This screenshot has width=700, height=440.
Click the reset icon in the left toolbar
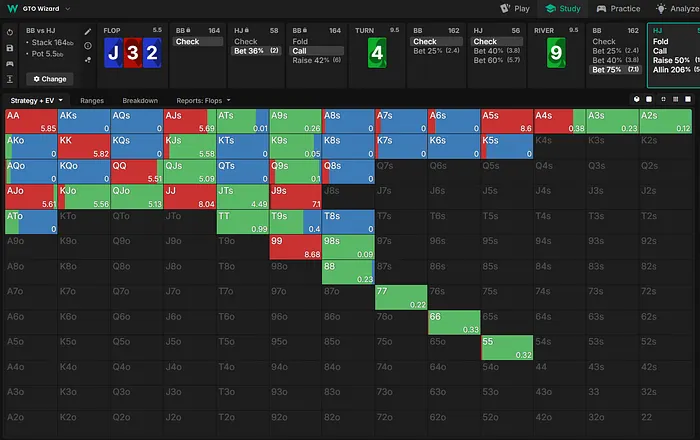pyautogui.click(x=10, y=32)
